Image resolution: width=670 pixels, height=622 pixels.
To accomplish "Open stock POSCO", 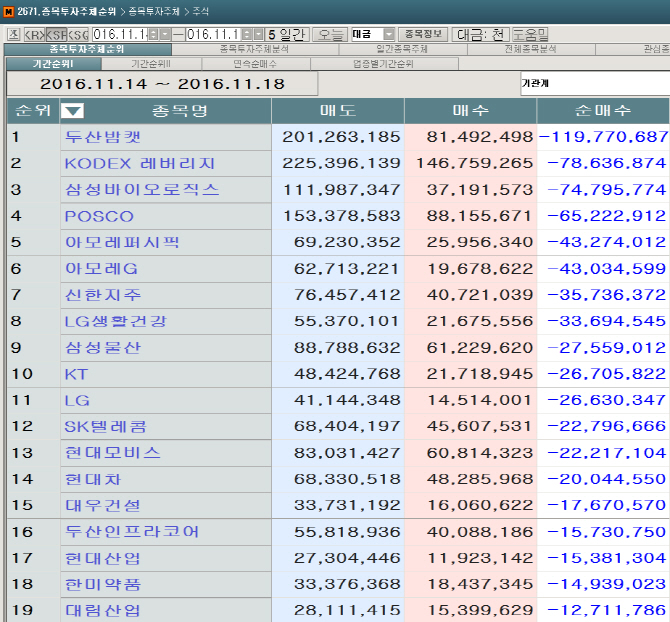I will [x=99, y=216].
